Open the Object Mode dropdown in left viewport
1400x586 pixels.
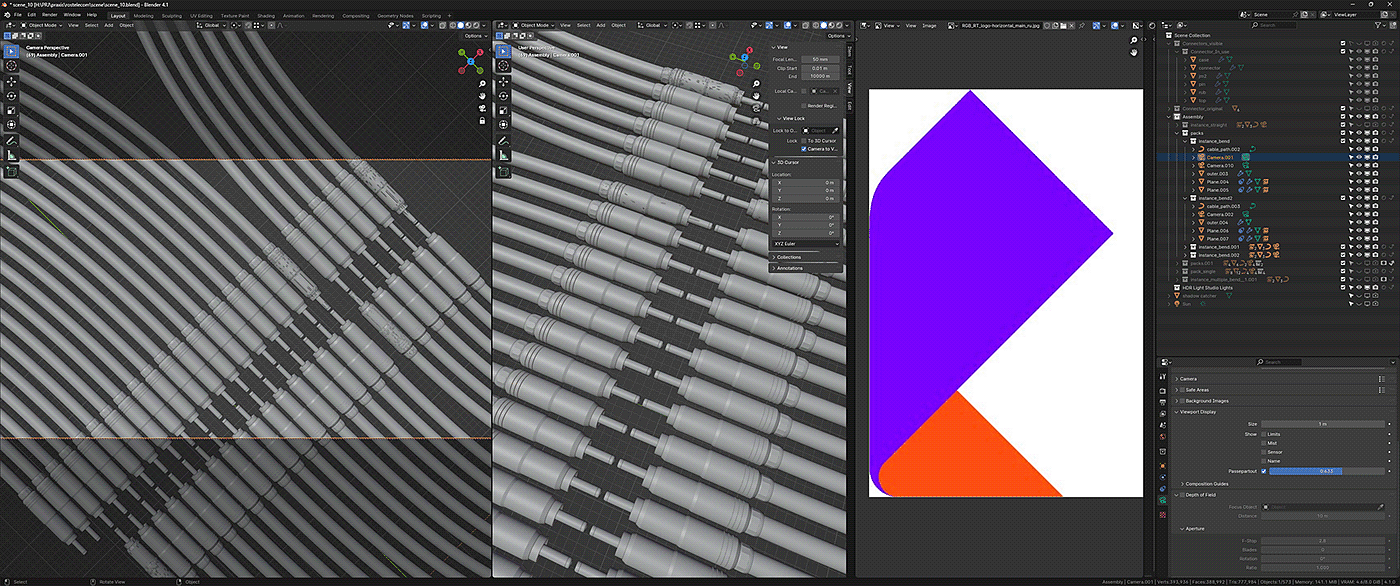(x=40, y=25)
